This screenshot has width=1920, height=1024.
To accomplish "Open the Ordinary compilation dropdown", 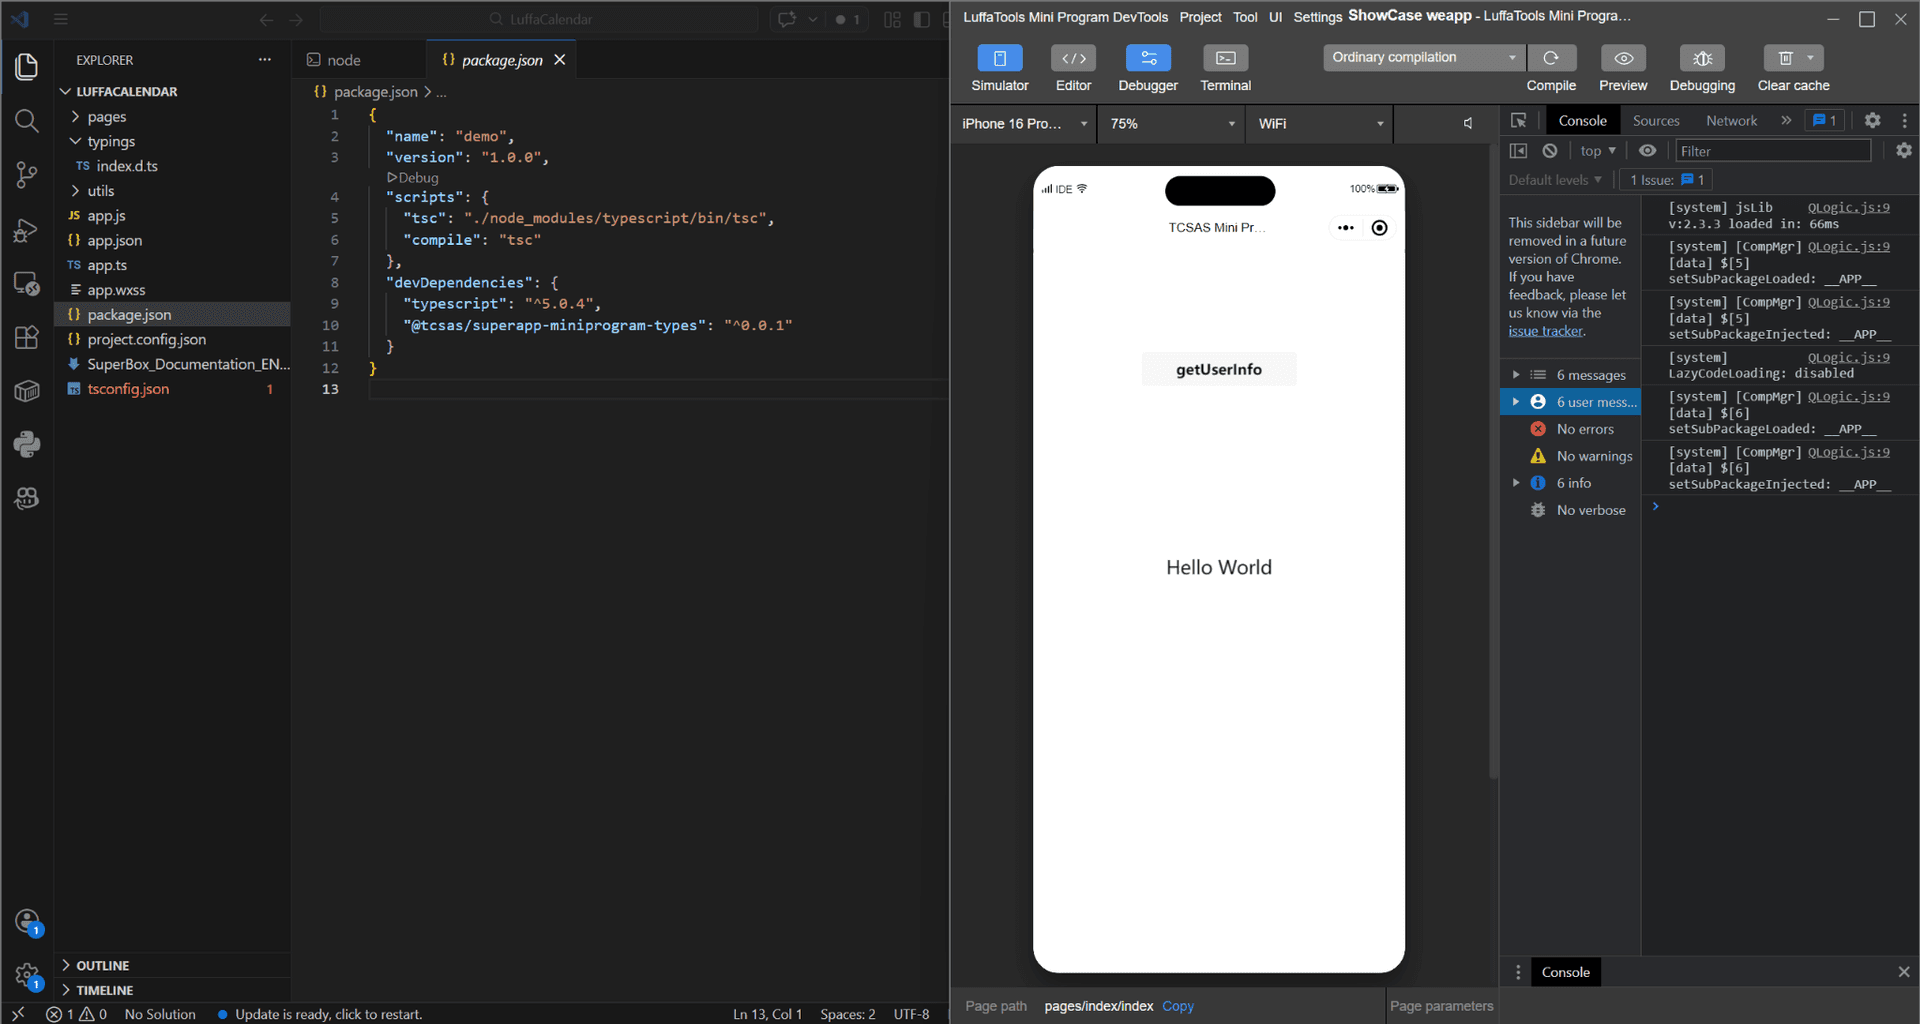I will click(1422, 57).
